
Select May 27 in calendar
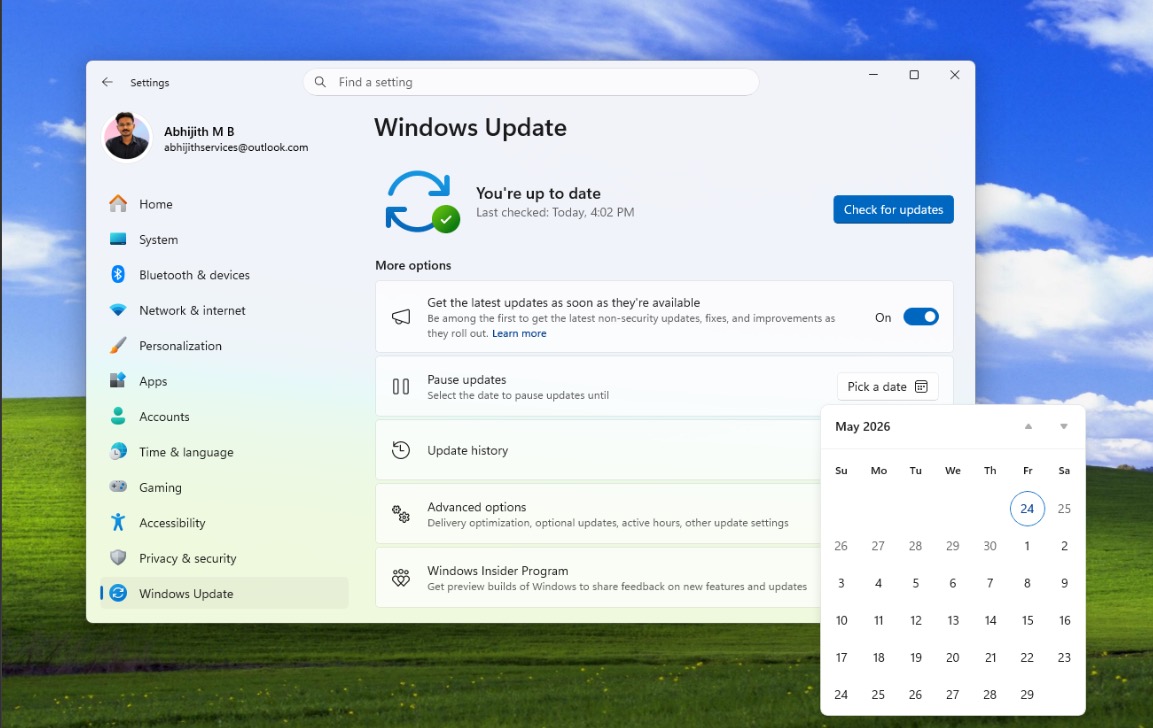click(952, 694)
